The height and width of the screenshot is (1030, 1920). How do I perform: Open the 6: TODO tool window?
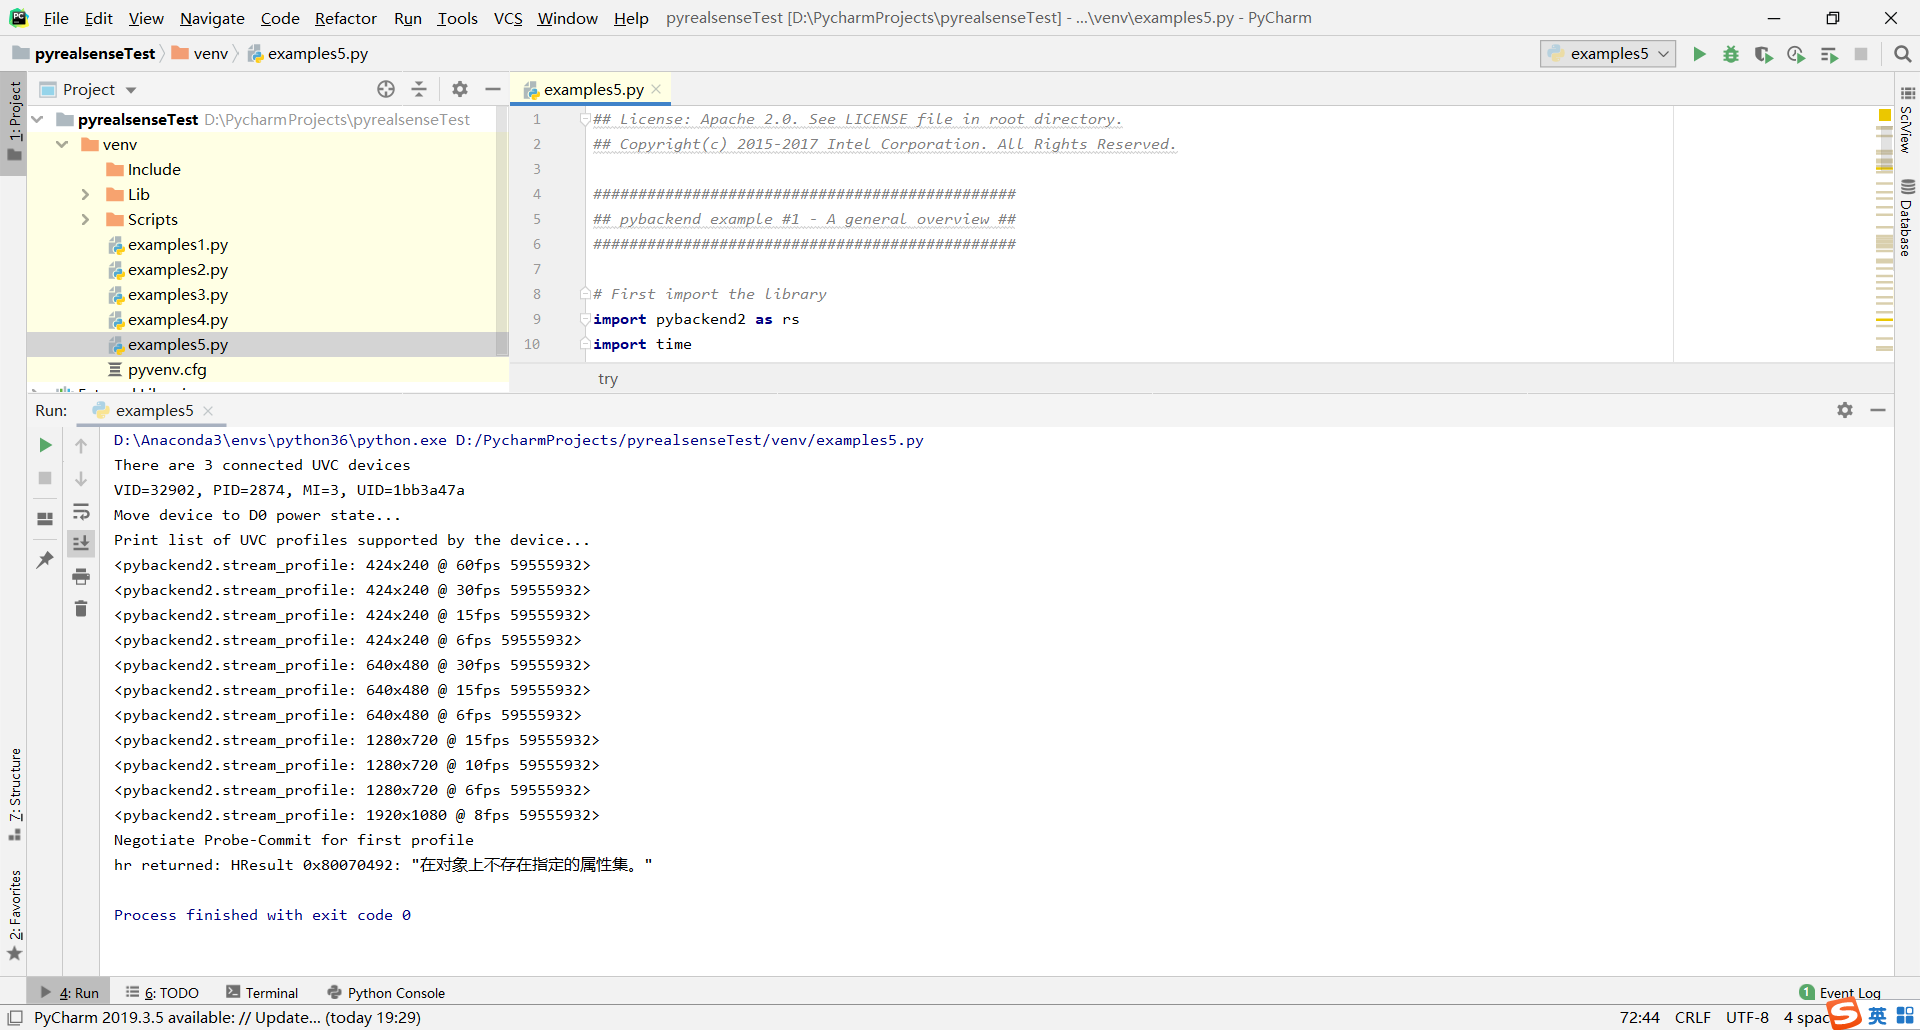162,993
